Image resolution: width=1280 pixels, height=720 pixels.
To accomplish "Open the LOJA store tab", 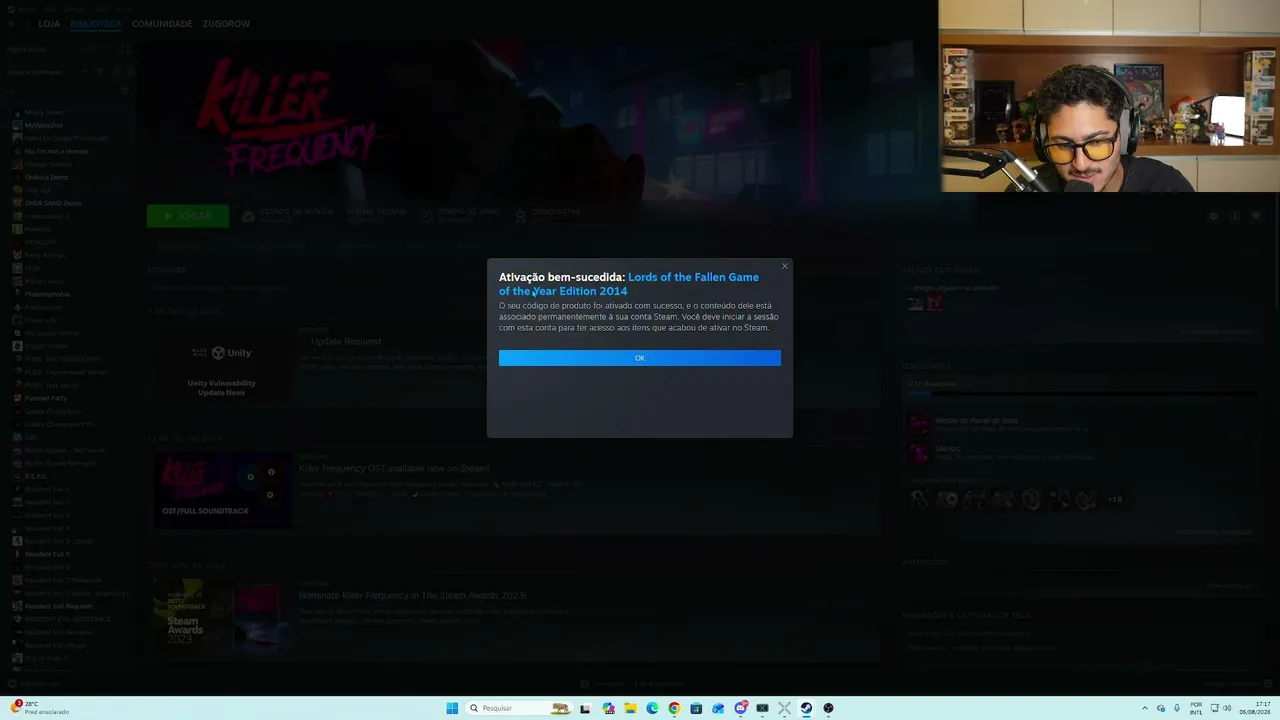I will coord(49,24).
